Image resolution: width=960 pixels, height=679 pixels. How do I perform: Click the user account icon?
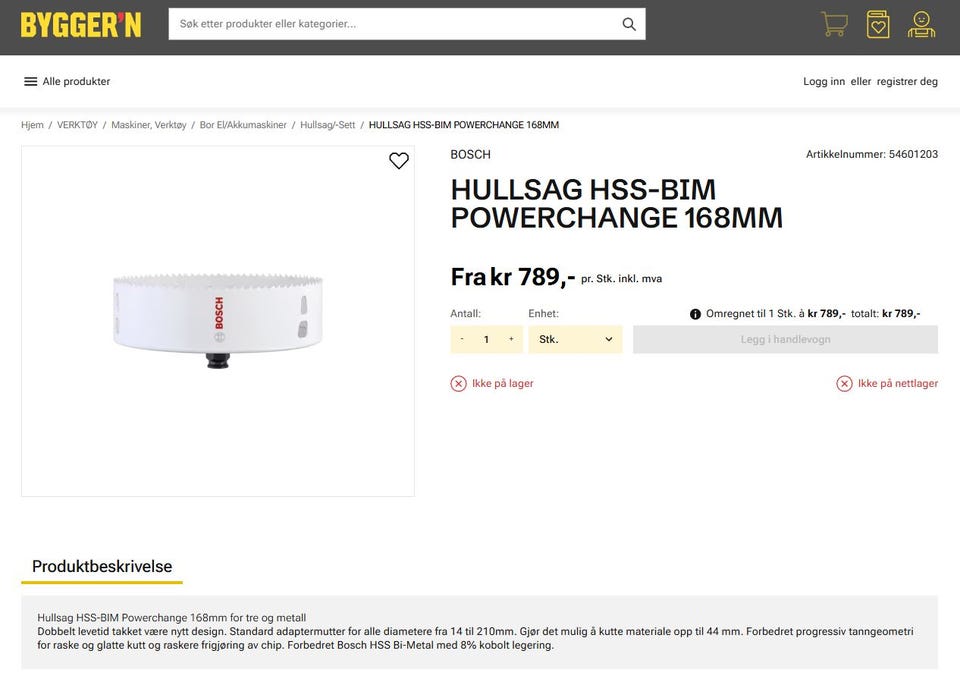click(x=921, y=24)
